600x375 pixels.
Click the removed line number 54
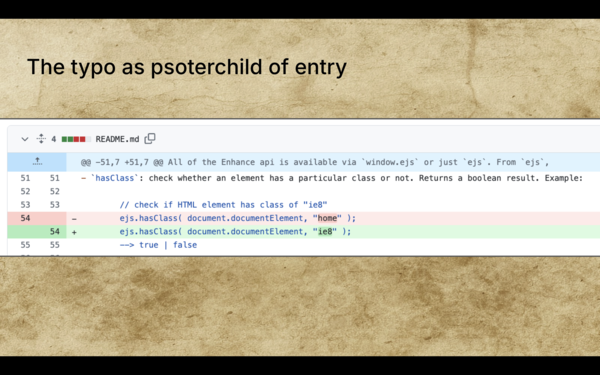(x=25, y=218)
